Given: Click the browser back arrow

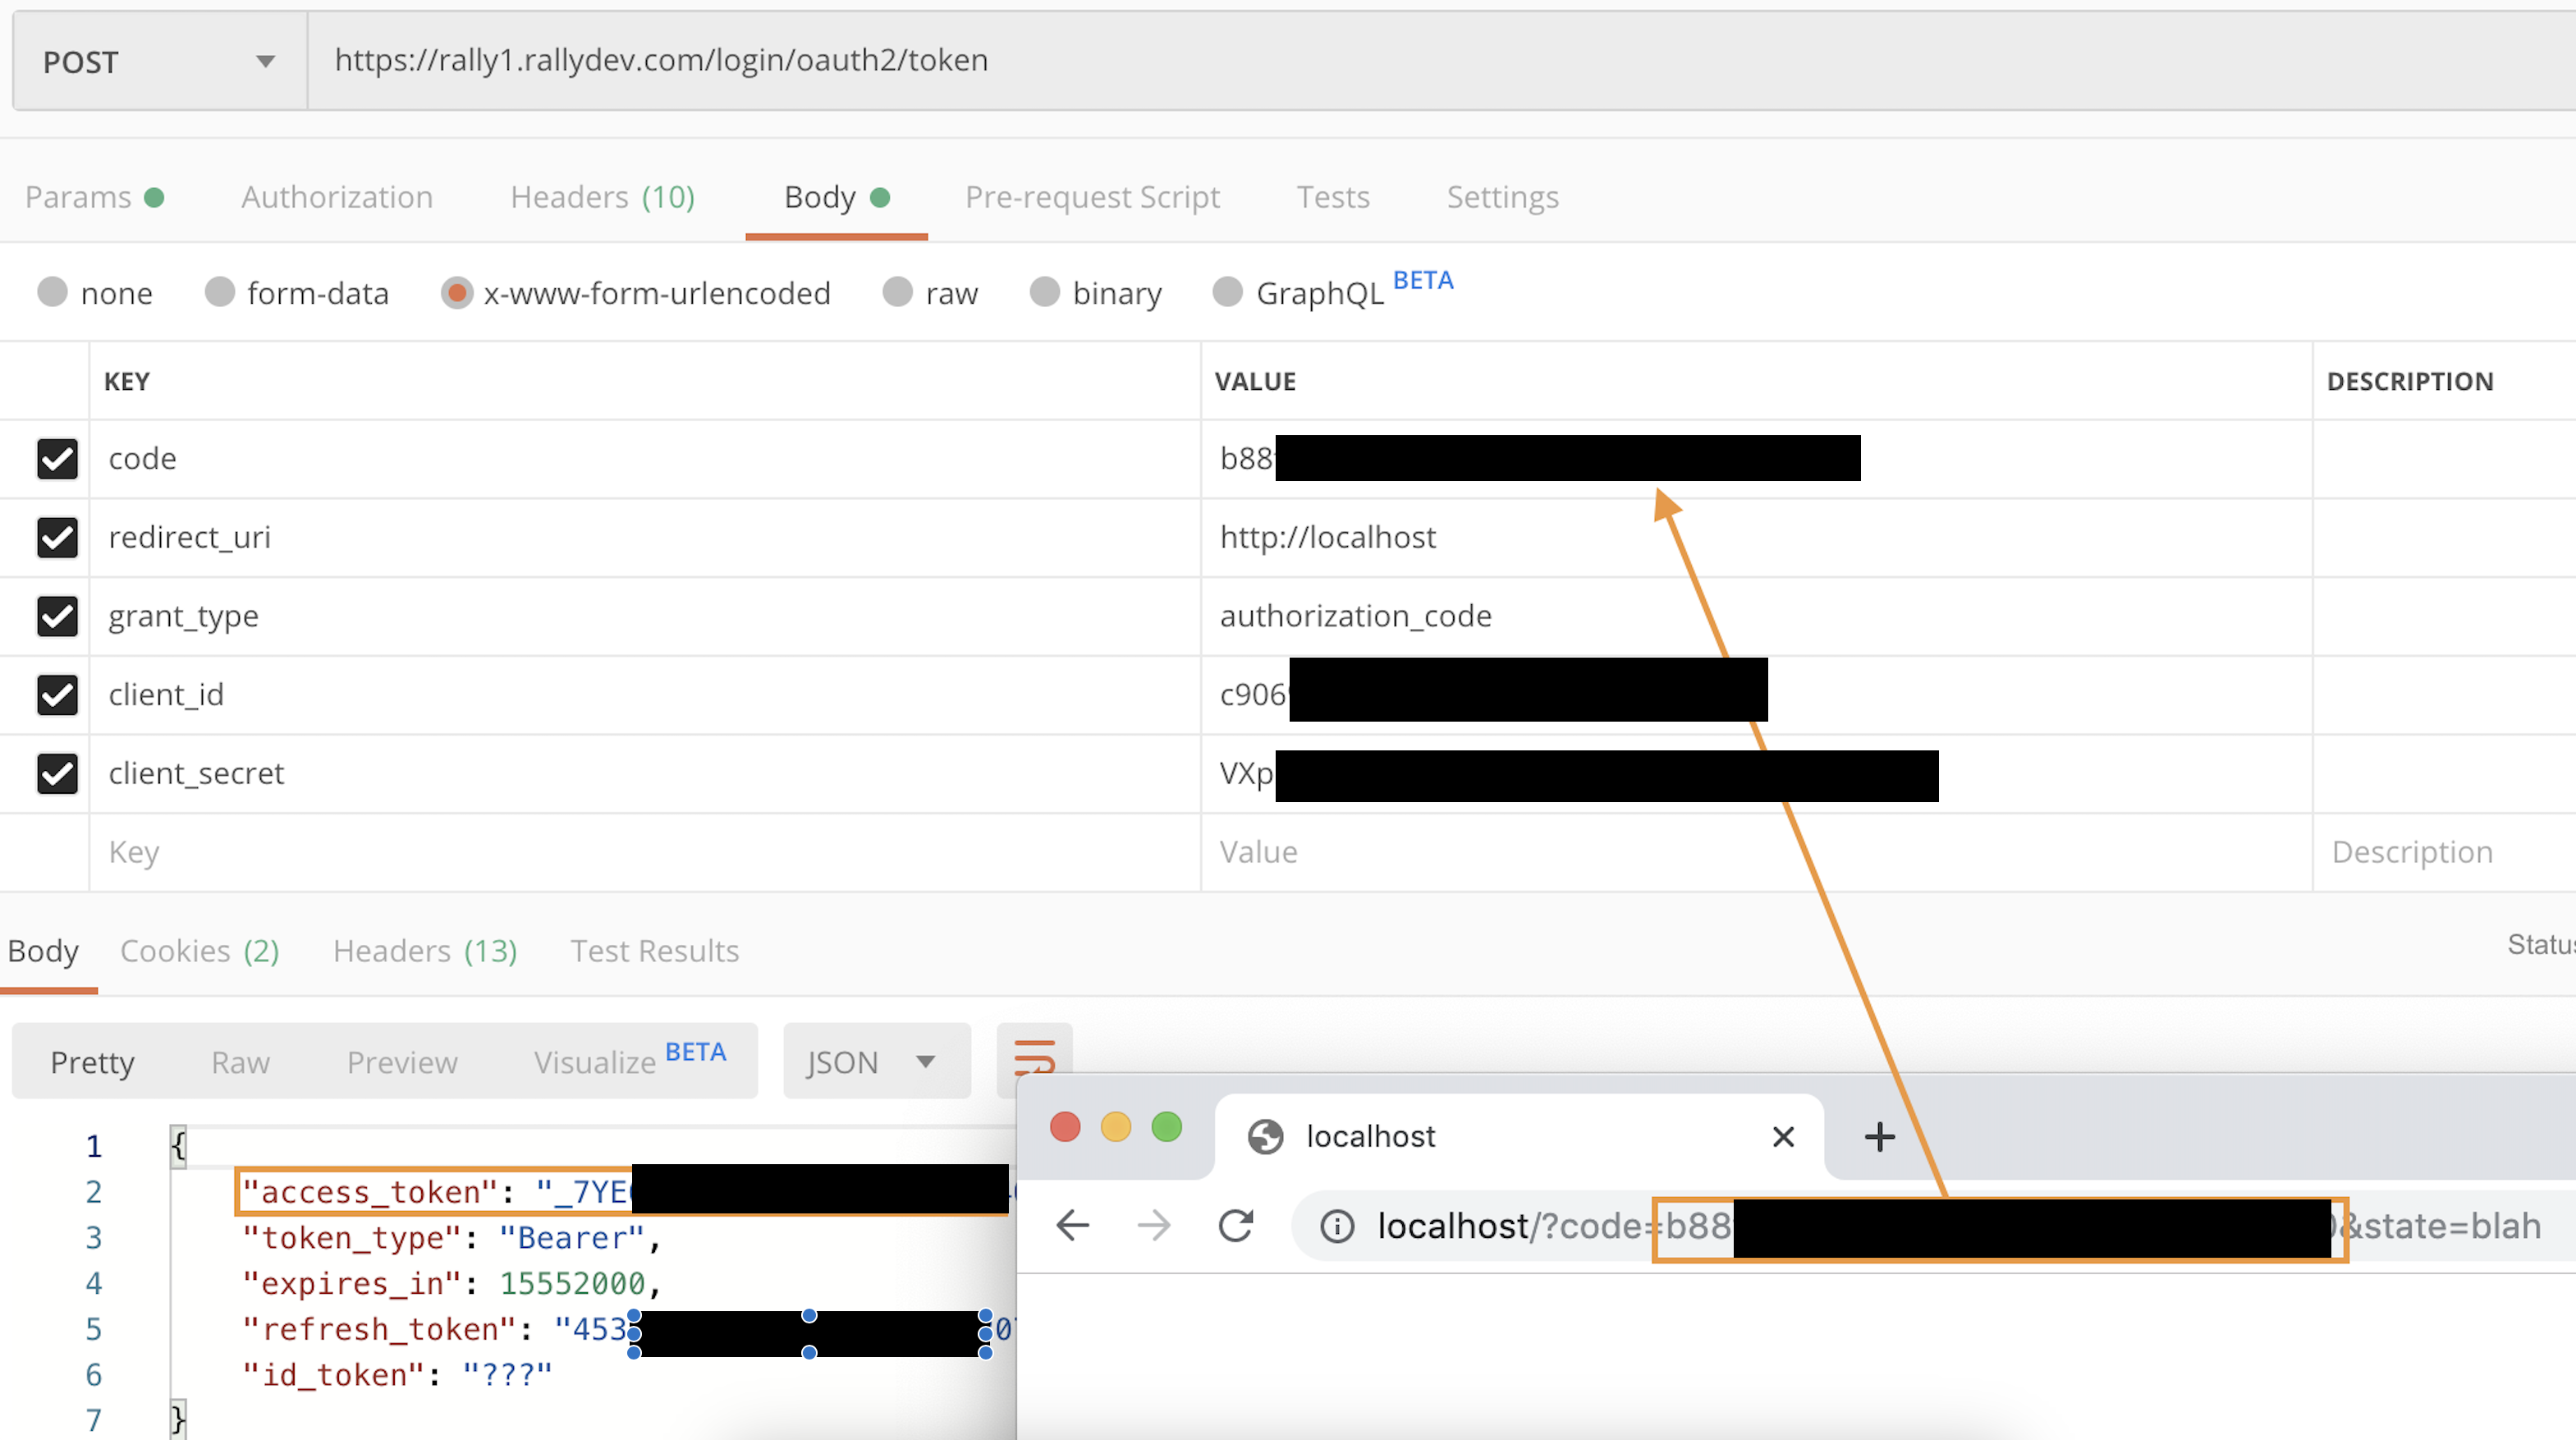Looking at the screenshot, I should (x=1073, y=1225).
